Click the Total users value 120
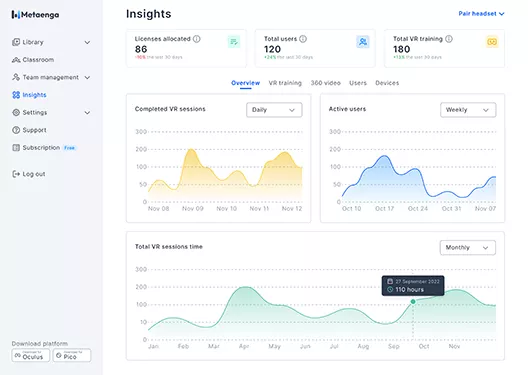 (x=272, y=49)
